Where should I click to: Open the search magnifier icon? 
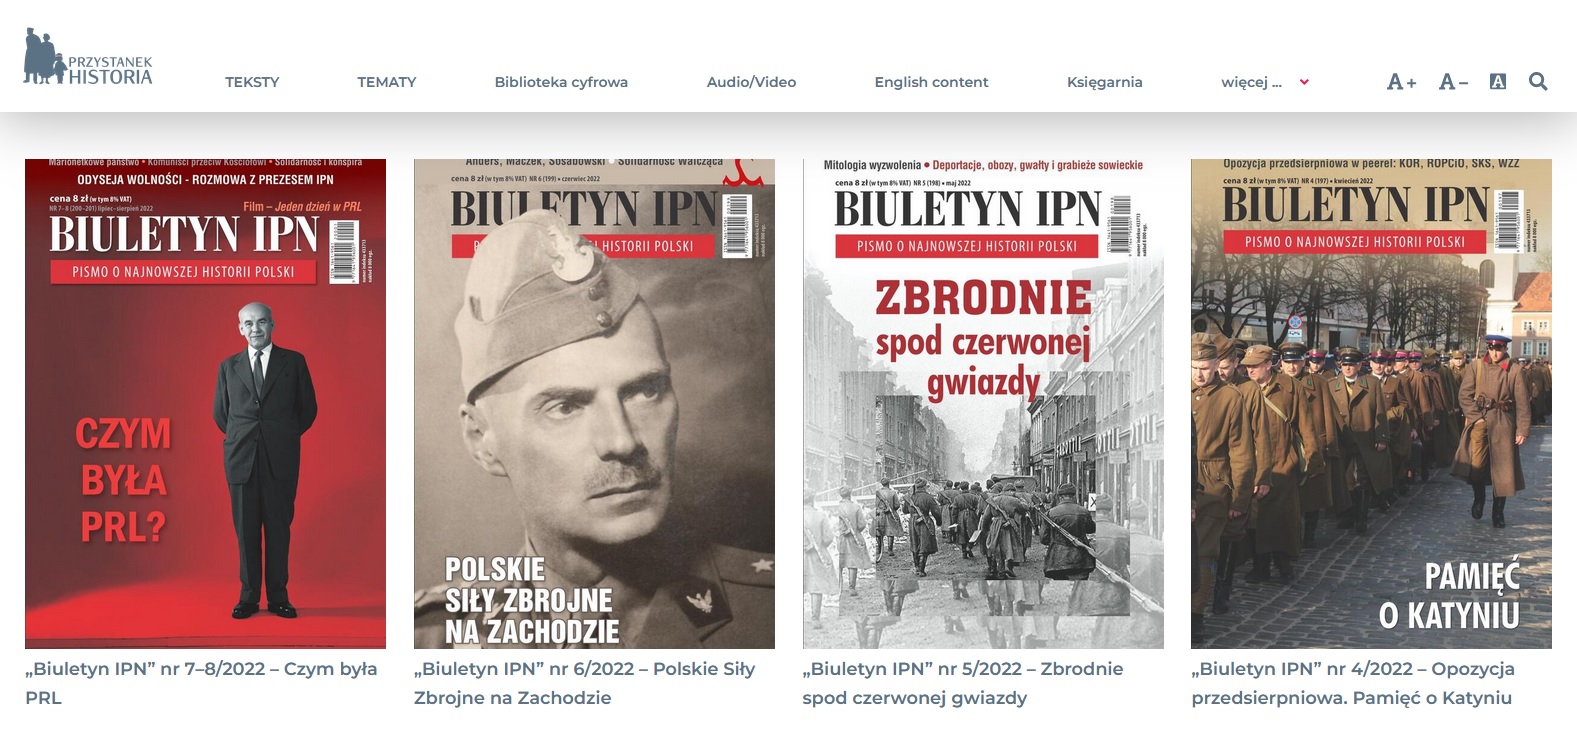[1538, 82]
